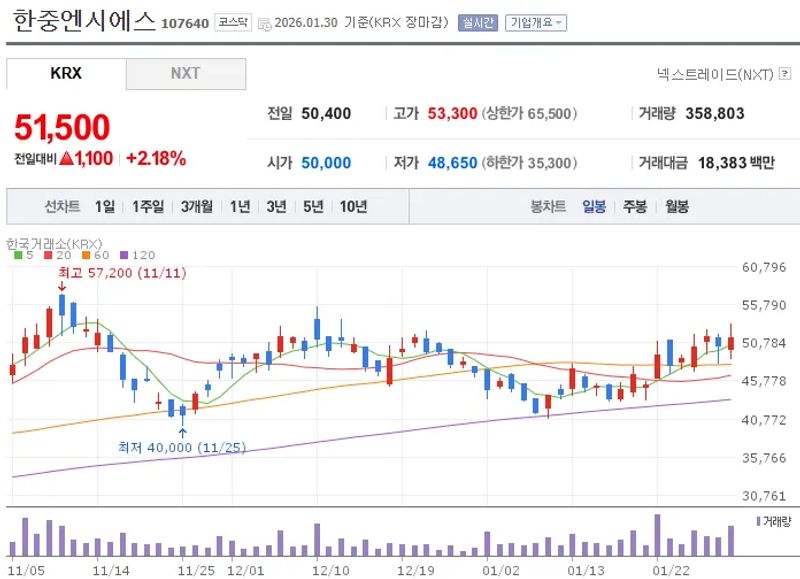This screenshot has width=800, height=579.
Task: Click the 거래대금 value 18,383 백만
Action: click(x=736, y=163)
